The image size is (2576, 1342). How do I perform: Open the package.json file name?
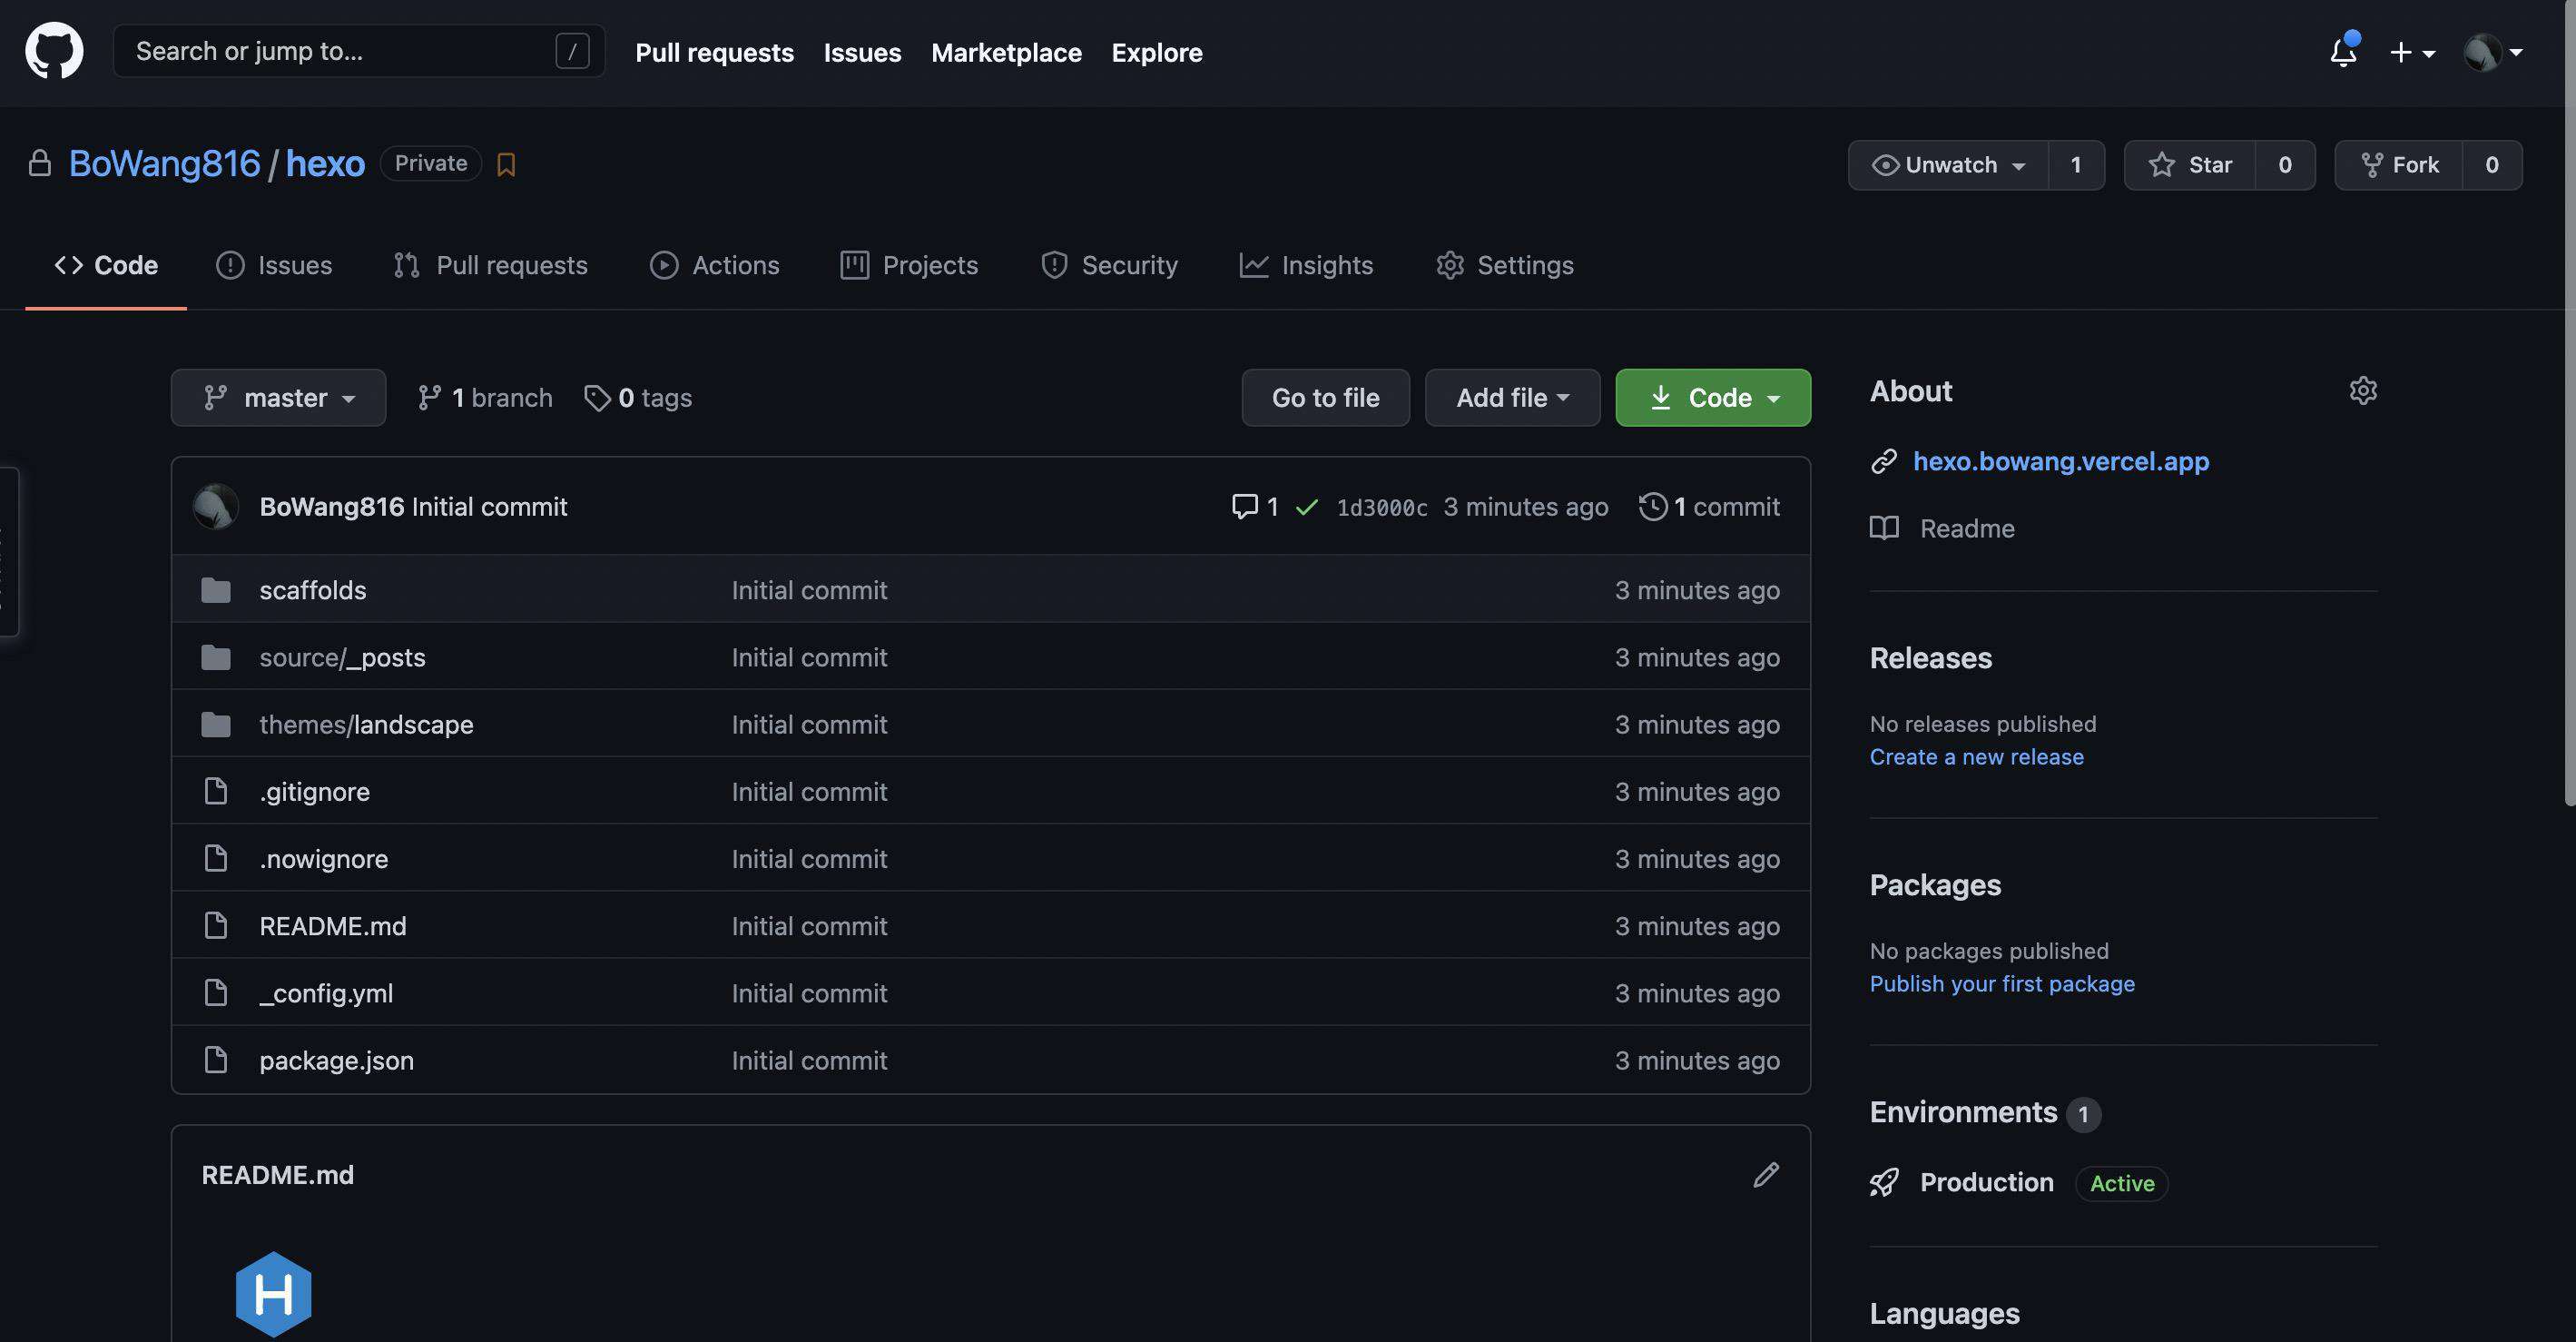[336, 1060]
